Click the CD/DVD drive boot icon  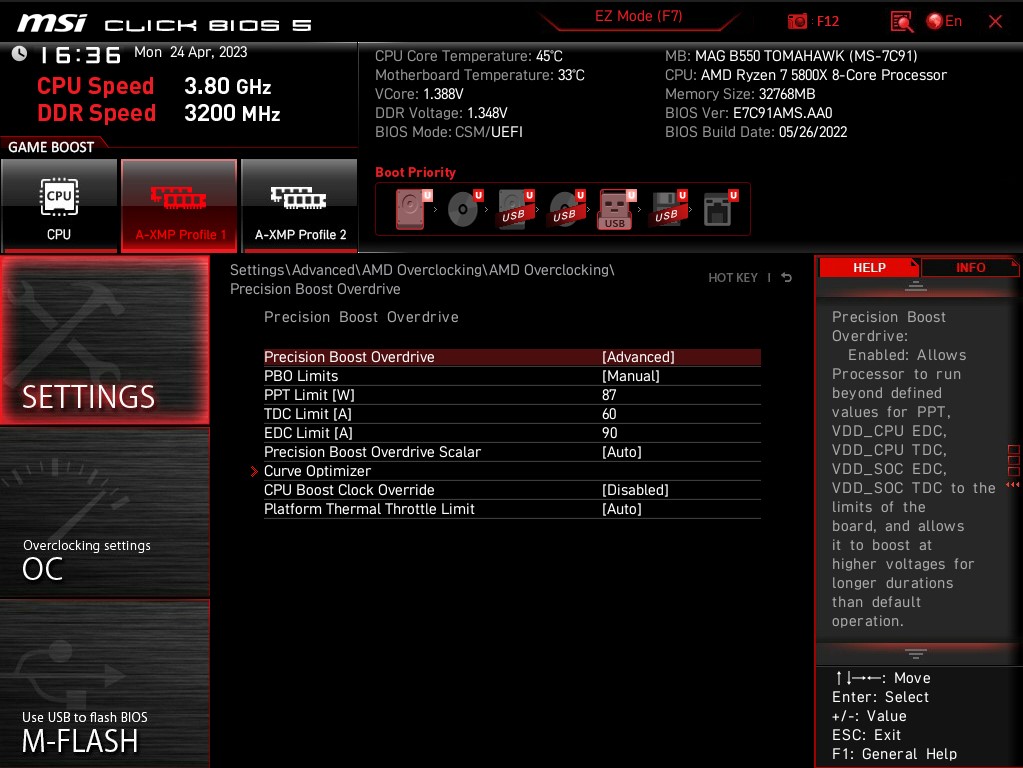[x=460, y=208]
